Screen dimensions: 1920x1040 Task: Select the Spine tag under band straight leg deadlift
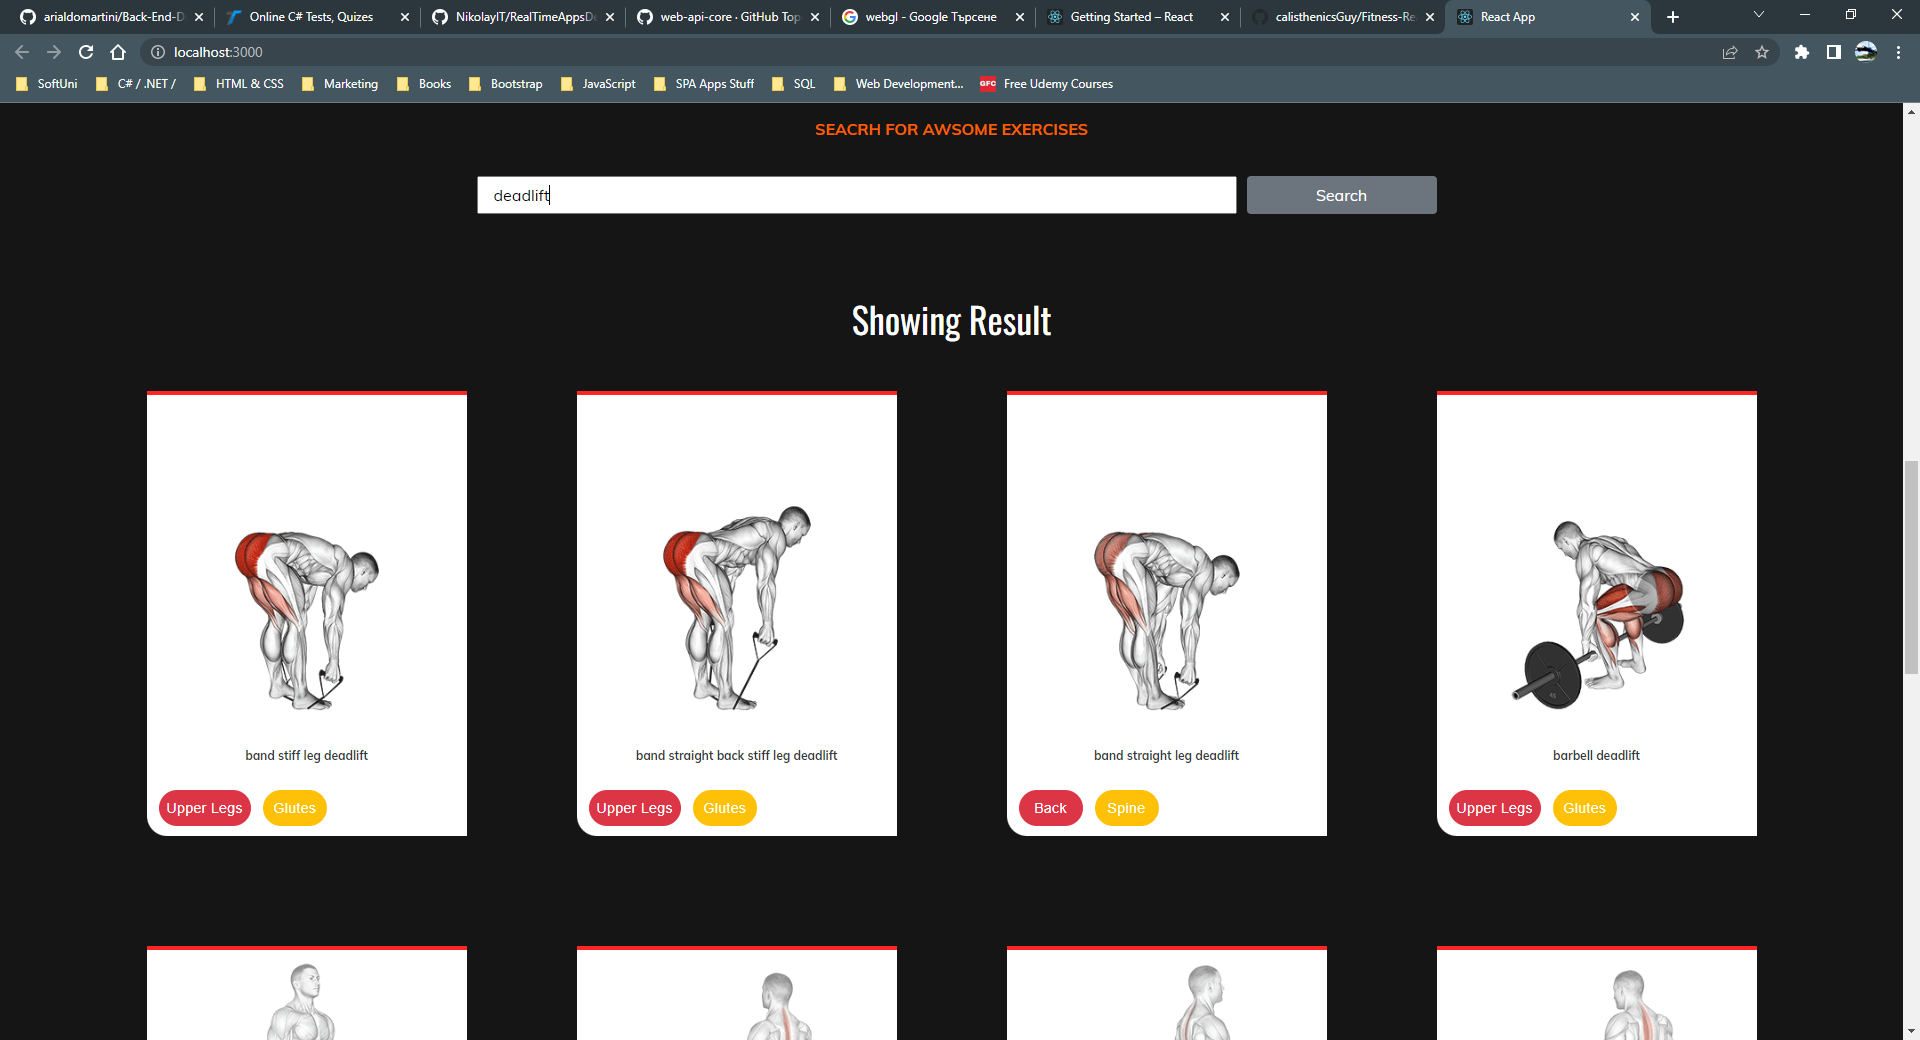1126,808
